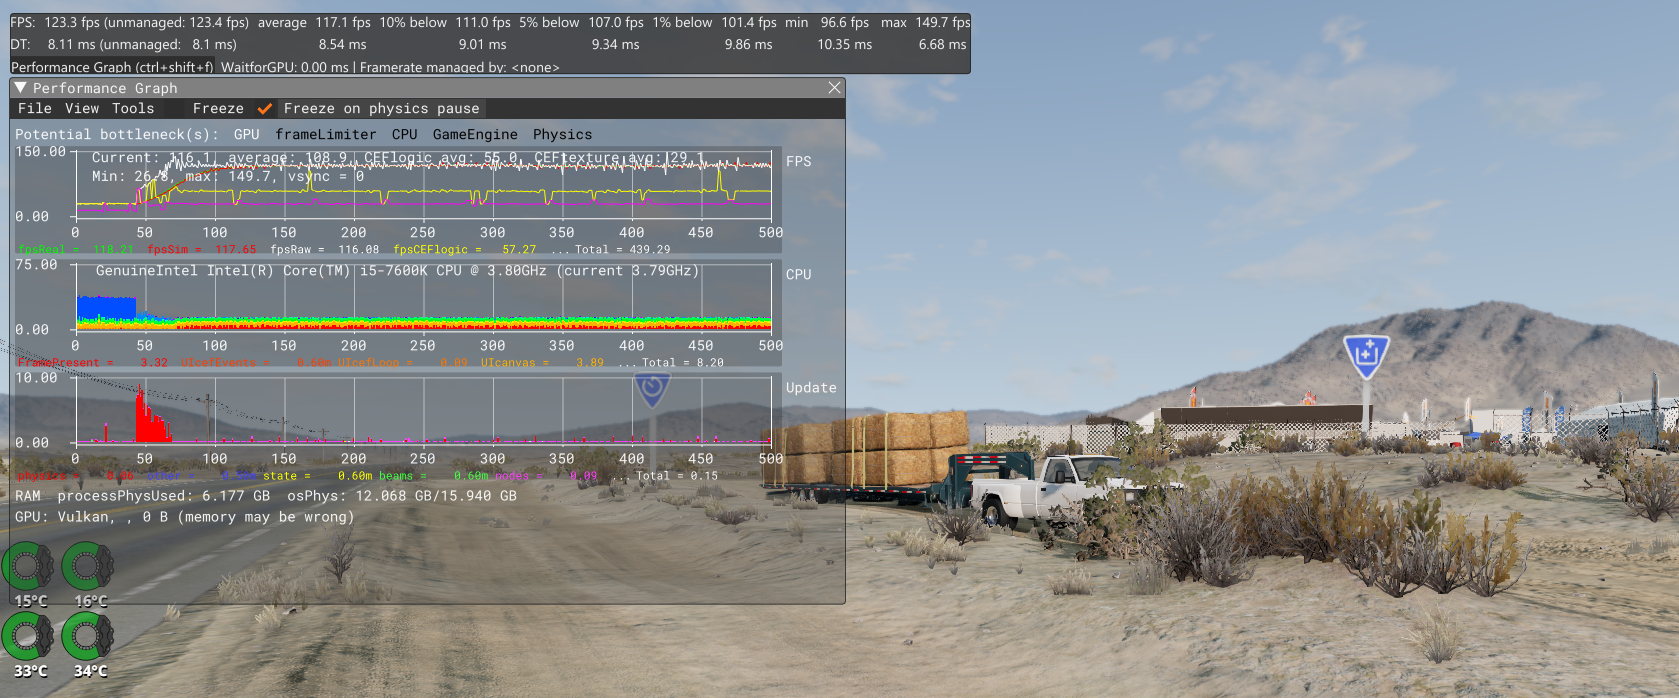Toggle Freeze on physics pause checkbox
Image resolution: width=1679 pixels, height=698 pixels.
(x=265, y=108)
